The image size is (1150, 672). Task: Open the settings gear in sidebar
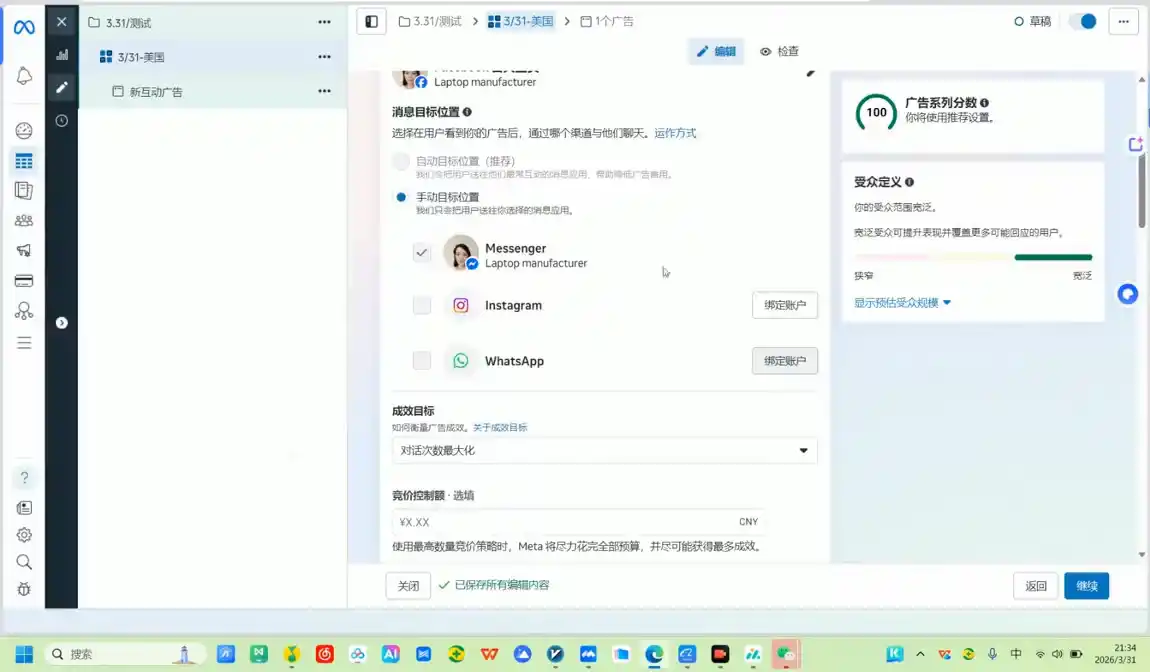(24, 535)
